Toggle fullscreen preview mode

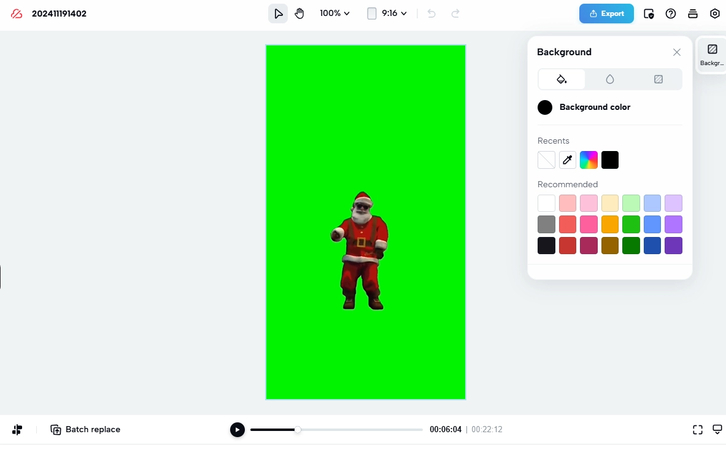697,430
